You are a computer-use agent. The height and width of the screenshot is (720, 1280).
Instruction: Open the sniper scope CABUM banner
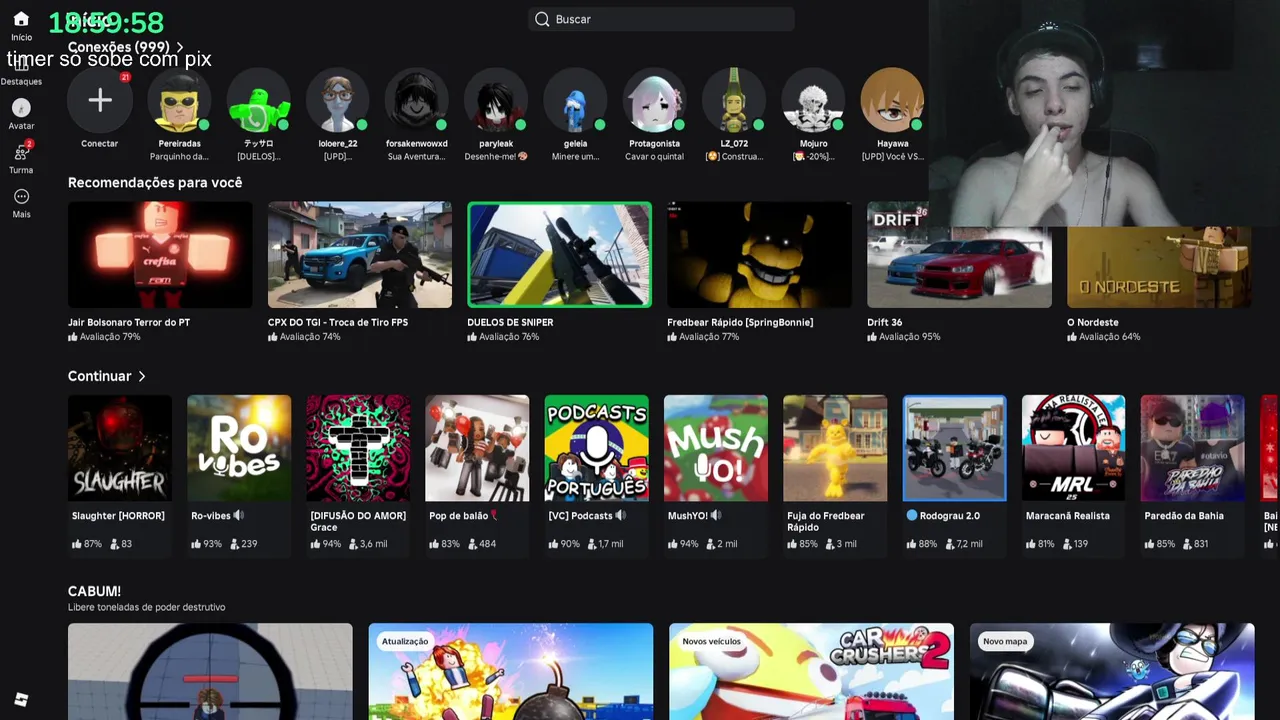(210, 671)
